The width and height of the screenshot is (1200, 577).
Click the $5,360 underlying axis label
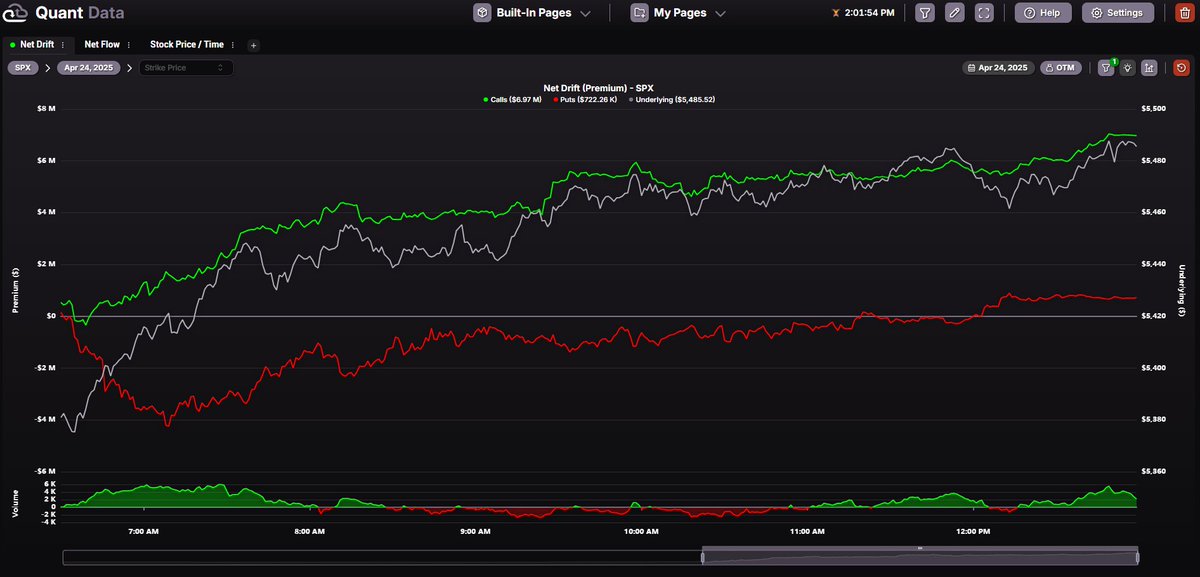(x=1155, y=471)
